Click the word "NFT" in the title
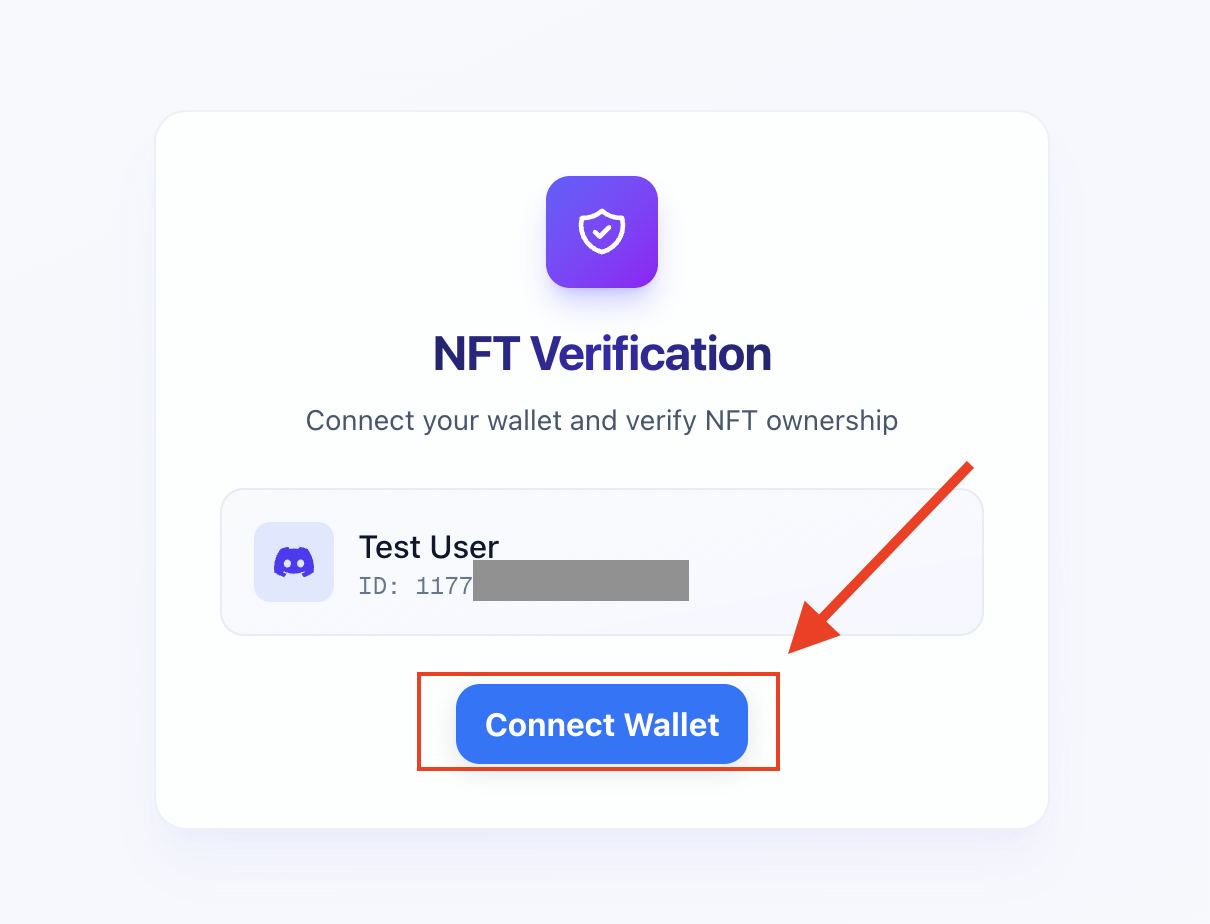The width and height of the screenshot is (1210, 924). click(x=476, y=354)
